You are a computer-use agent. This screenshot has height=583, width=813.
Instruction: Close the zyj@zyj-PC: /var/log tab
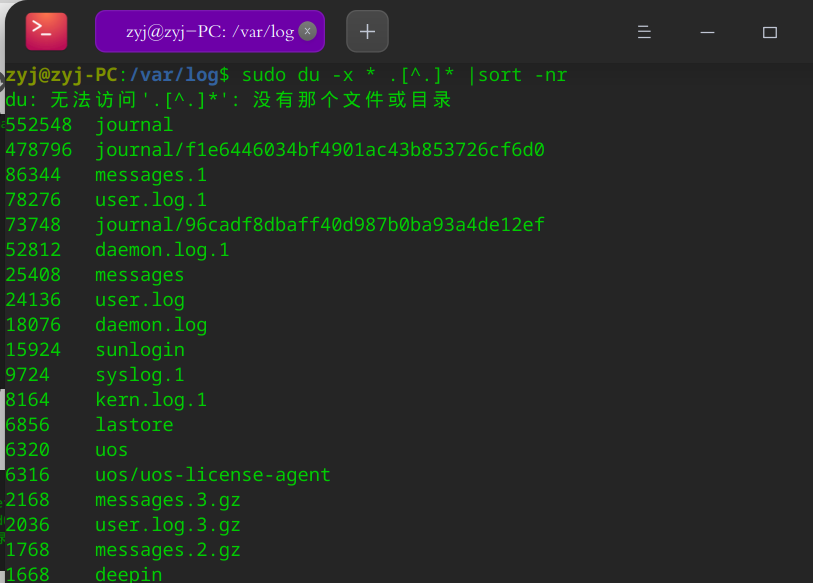point(308,31)
